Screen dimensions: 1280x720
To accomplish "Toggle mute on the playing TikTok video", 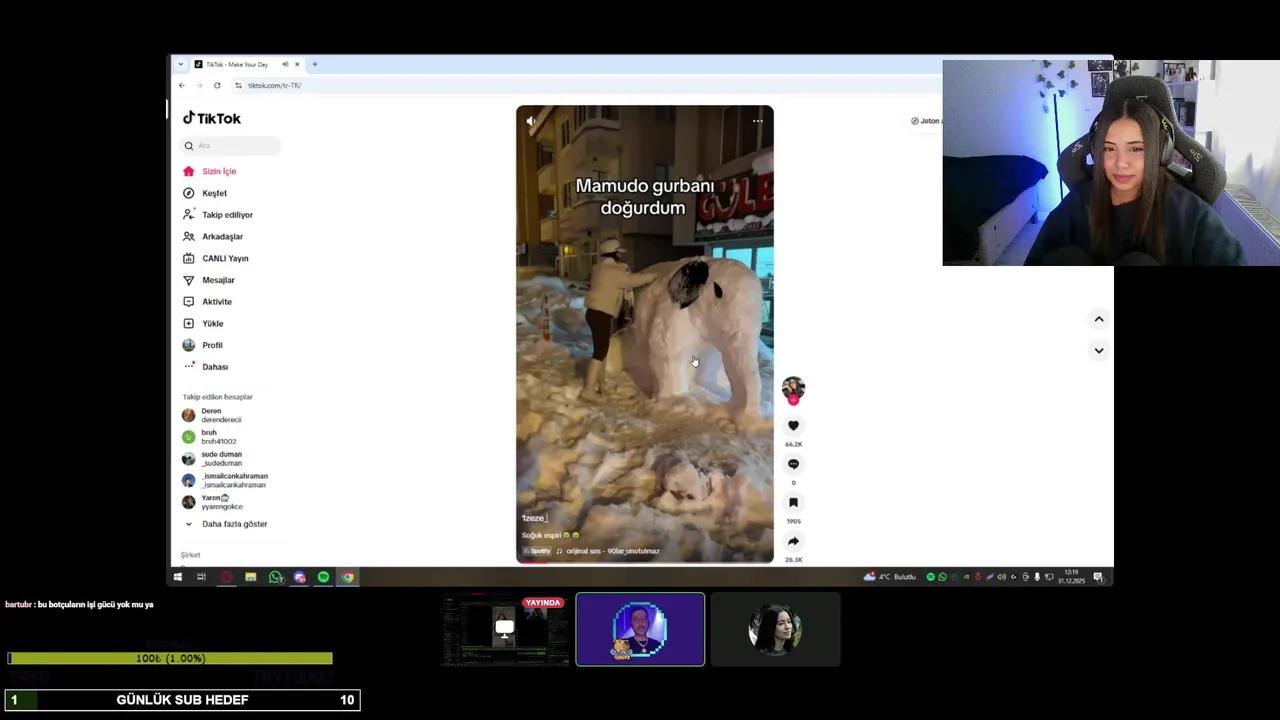I will 530,120.
